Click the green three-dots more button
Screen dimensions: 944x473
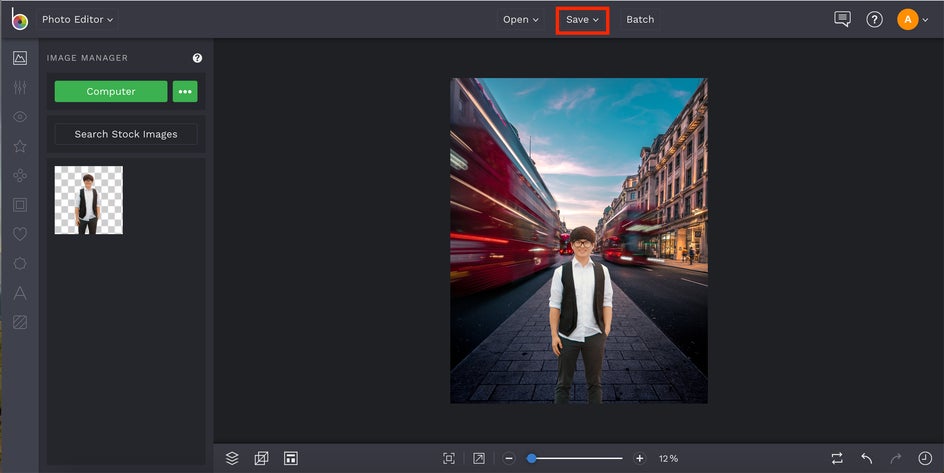pyautogui.click(x=185, y=91)
